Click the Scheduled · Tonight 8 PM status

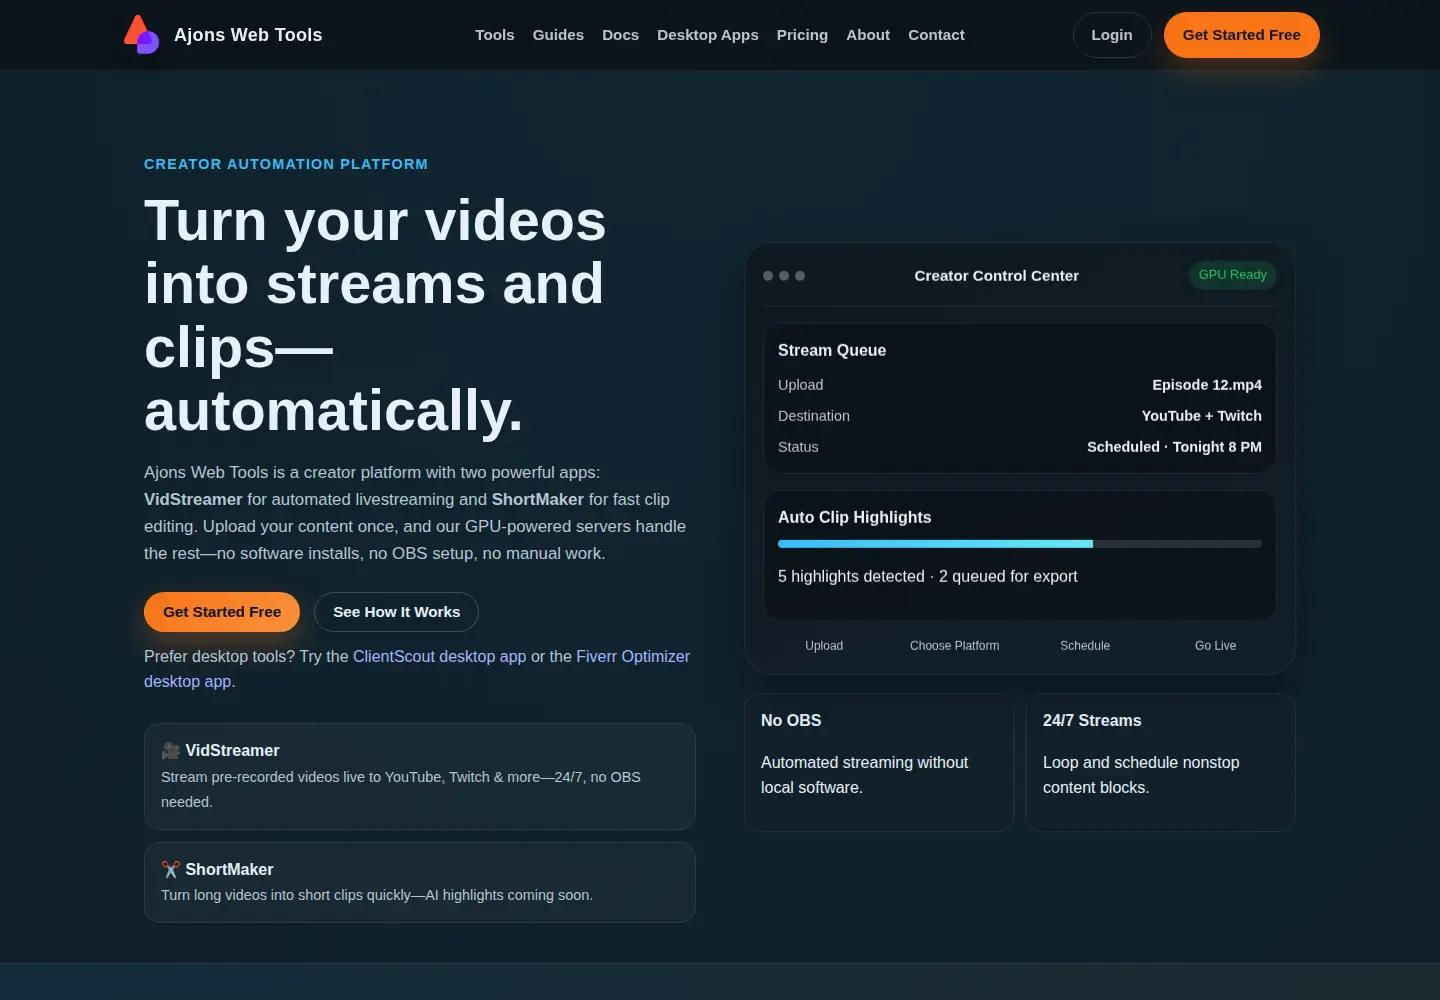coord(1174,447)
